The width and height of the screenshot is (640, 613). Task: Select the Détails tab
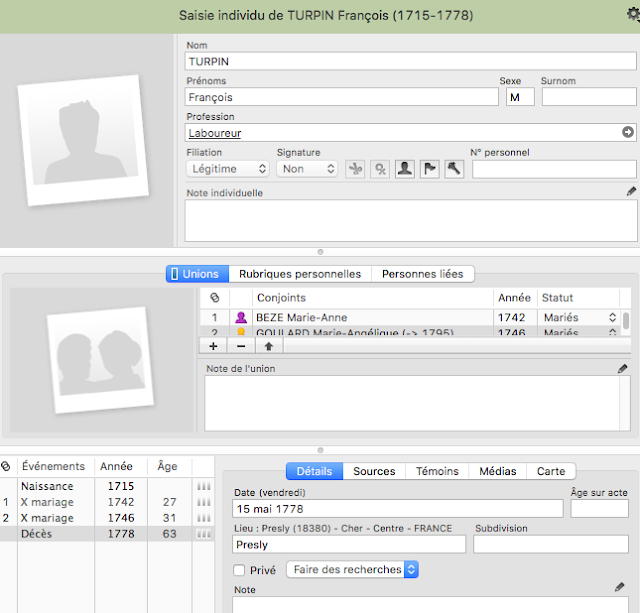(314, 471)
